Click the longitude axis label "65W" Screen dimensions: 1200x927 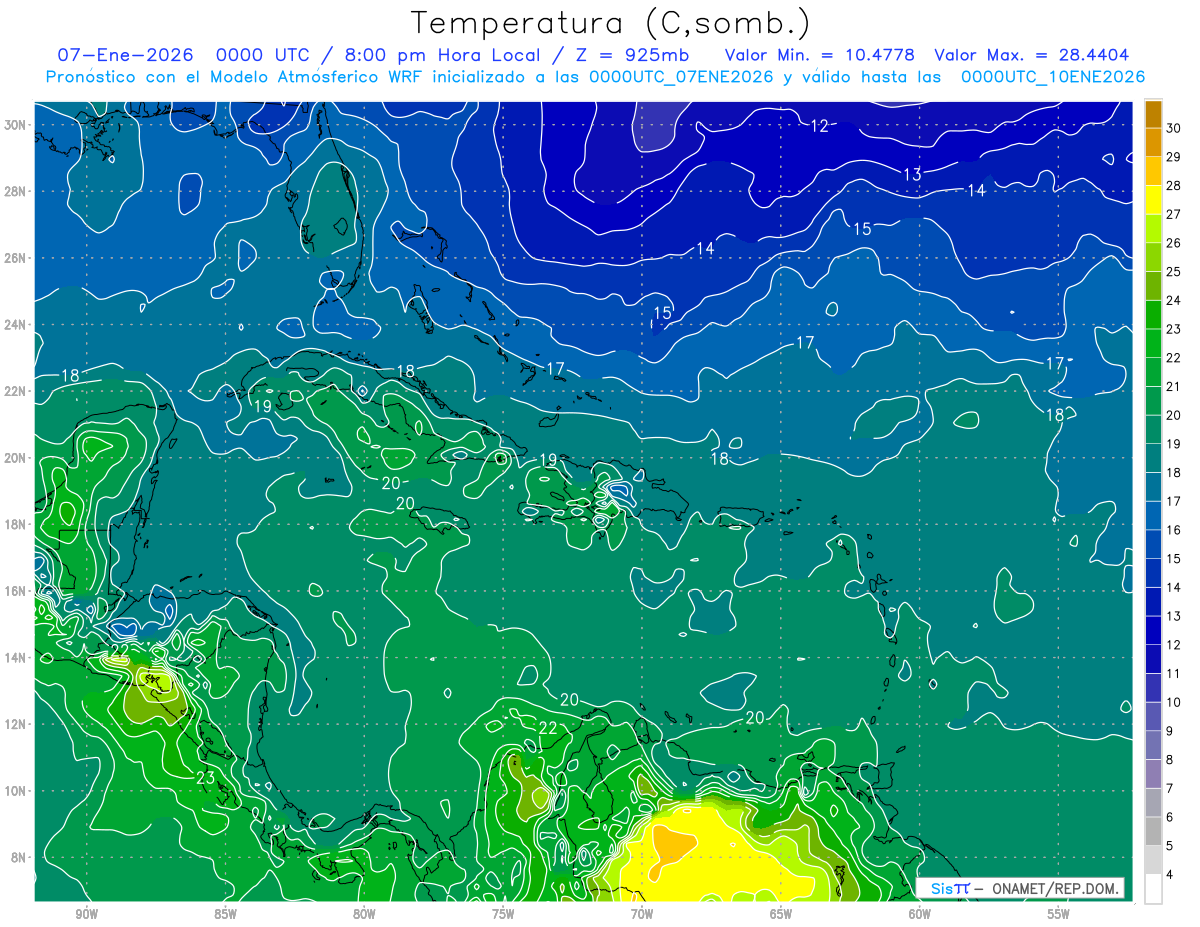coord(781,914)
